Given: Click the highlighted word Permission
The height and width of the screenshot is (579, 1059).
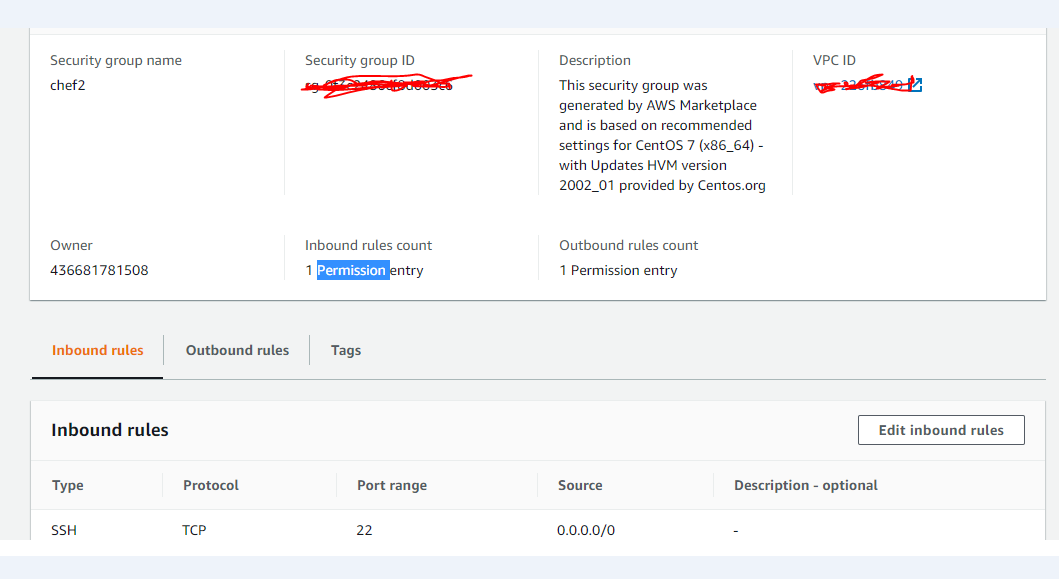Looking at the screenshot, I should pyautogui.click(x=352, y=270).
